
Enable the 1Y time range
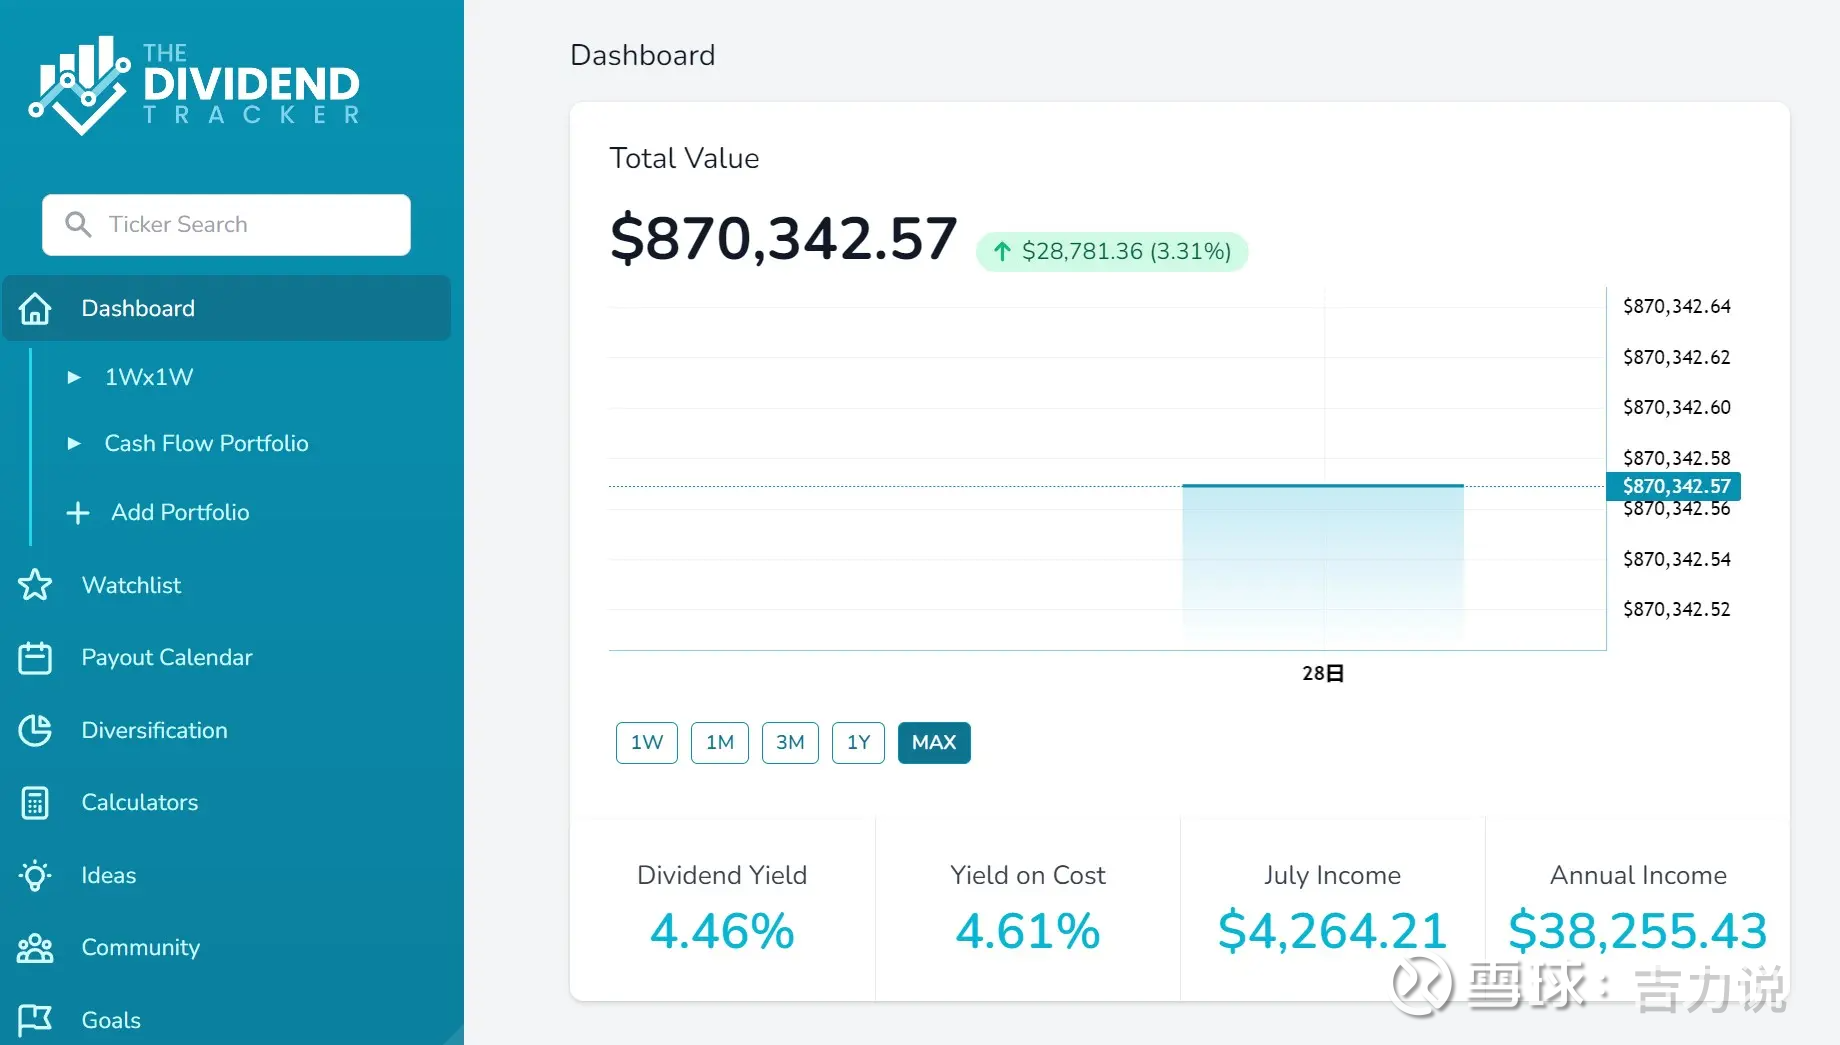click(x=857, y=742)
